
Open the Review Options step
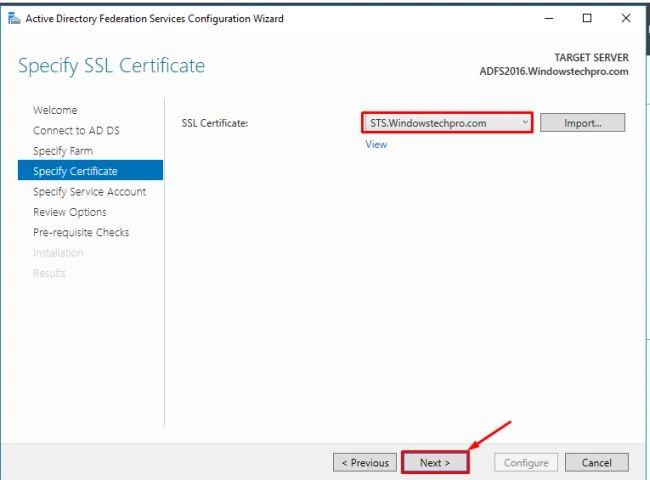click(x=70, y=212)
